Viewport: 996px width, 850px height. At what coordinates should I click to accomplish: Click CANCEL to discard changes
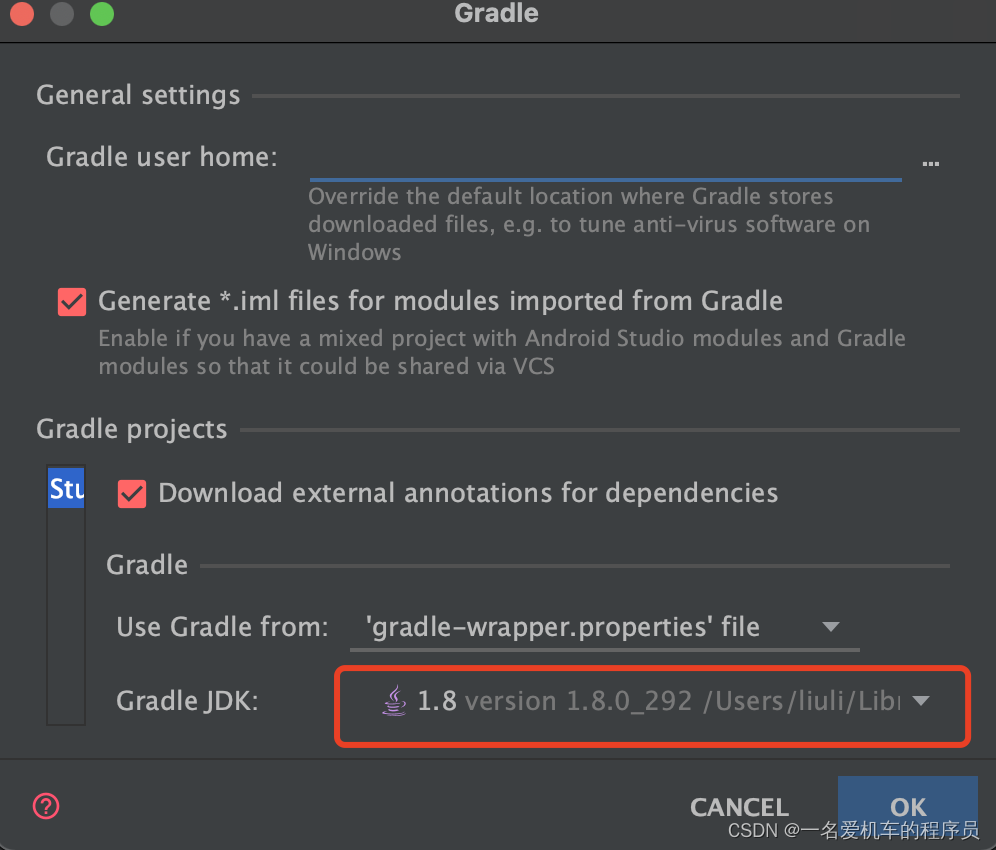coord(739,806)
